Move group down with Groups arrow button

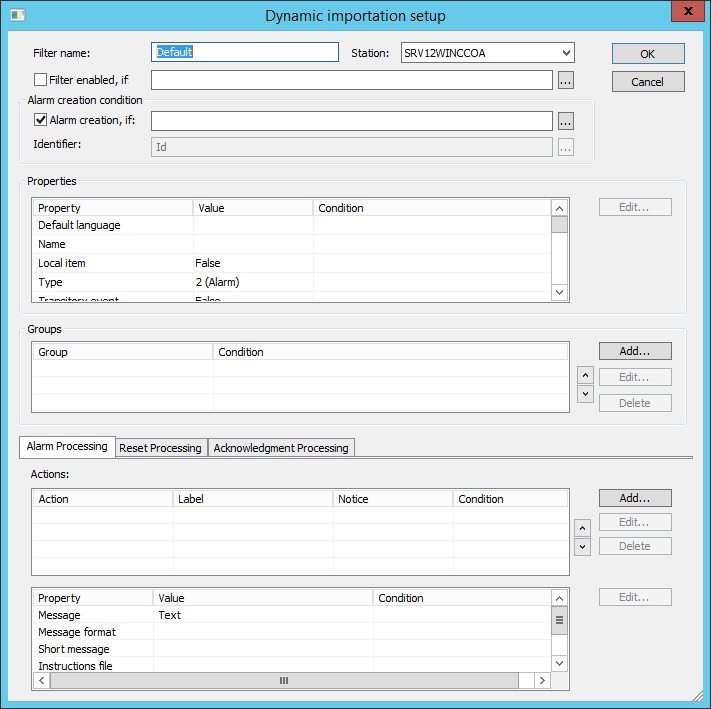click(x=585, y=394)
